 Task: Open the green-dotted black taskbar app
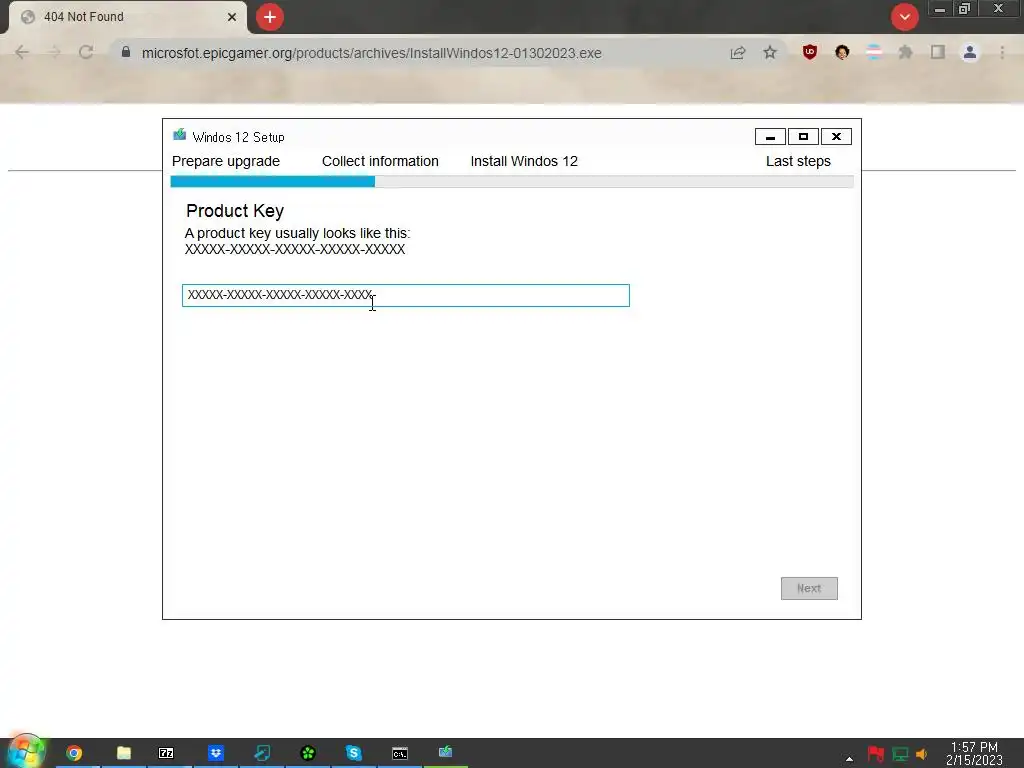click(x=308, y=753)
